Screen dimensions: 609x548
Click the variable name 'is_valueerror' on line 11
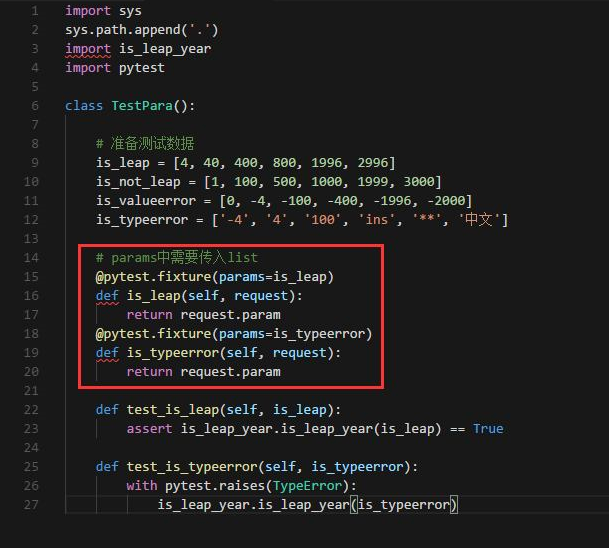coord(146,201)
